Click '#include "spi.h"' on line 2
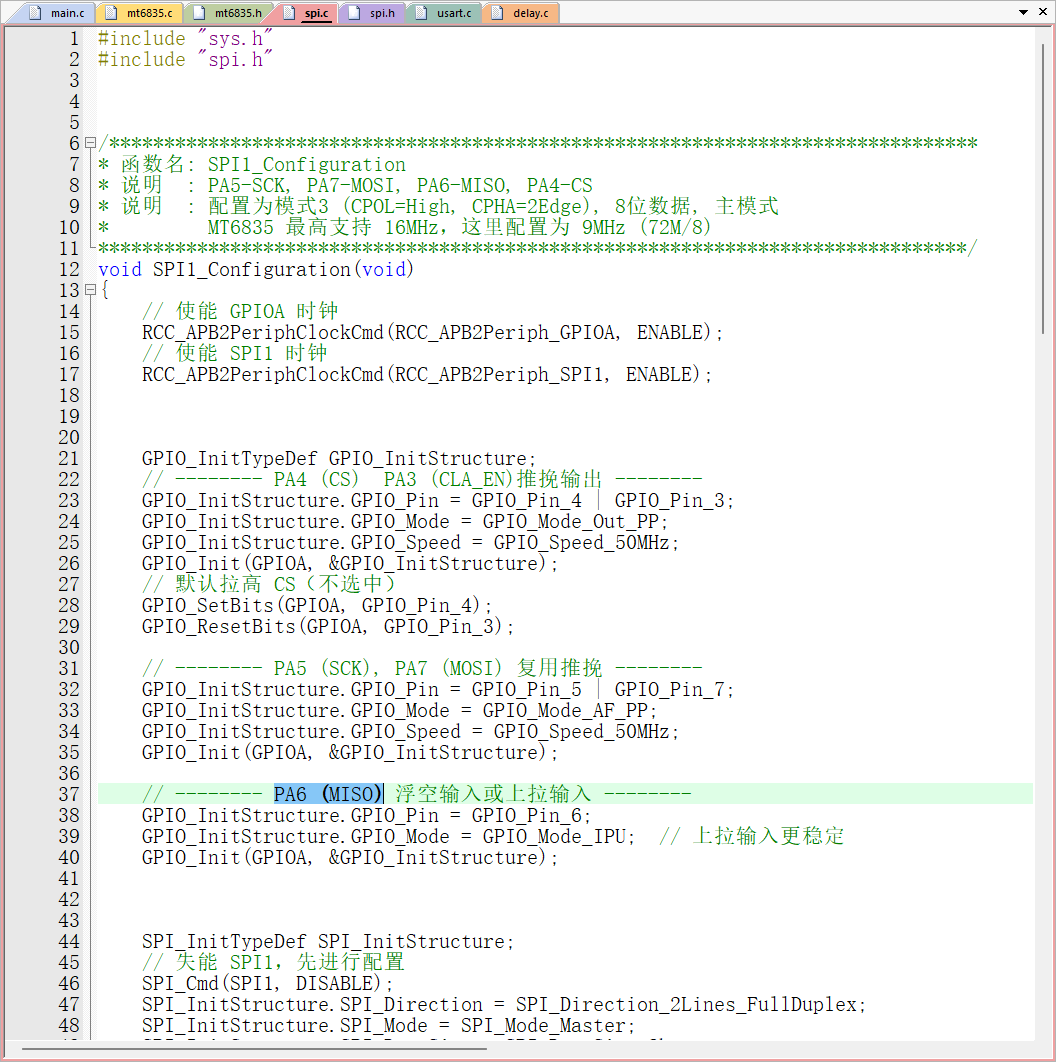 coord(186,60)
